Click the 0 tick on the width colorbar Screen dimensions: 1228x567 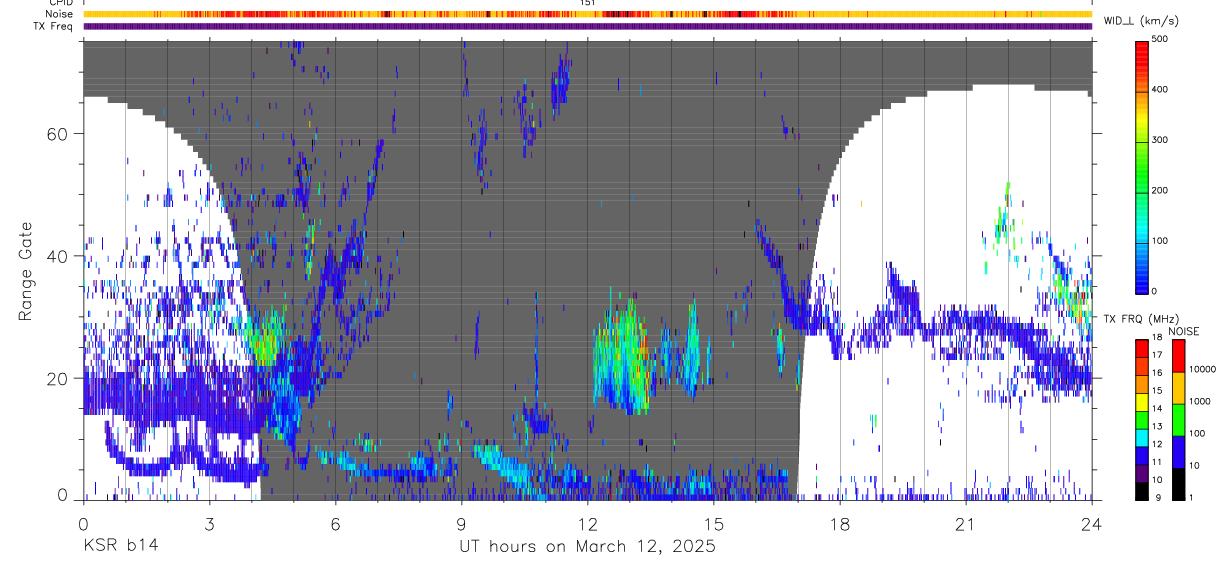tap(1156, 291)
